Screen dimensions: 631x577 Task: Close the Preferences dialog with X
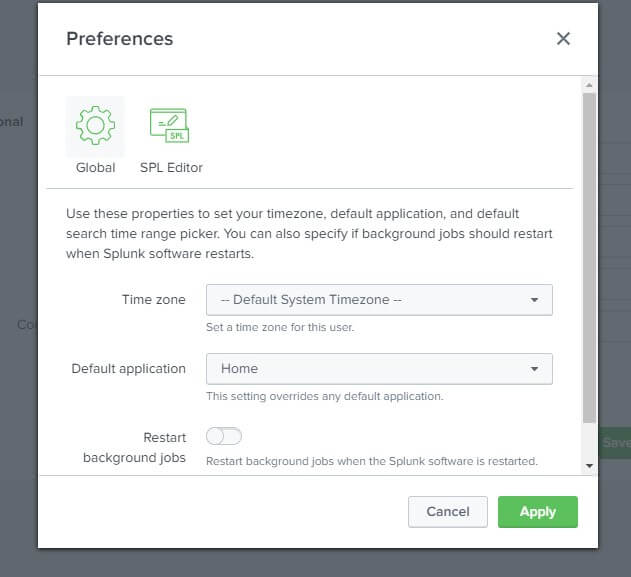click(x=563, y=39)
